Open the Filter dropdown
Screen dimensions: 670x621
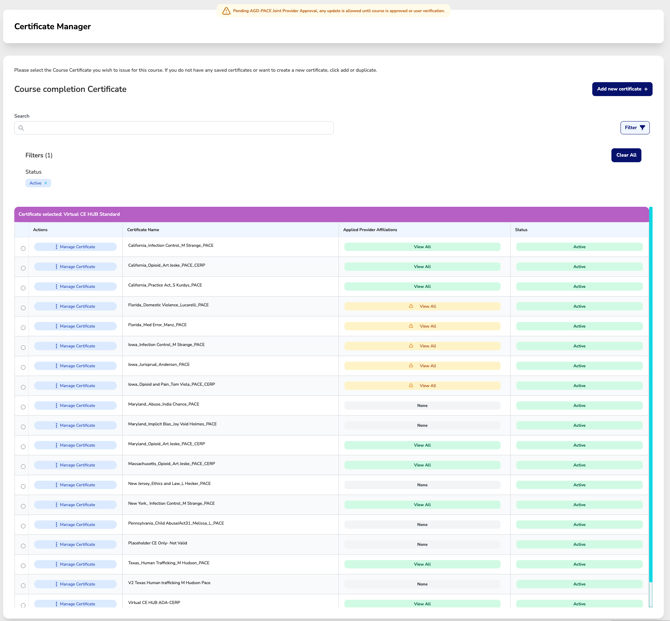click(x=634, y=128)
